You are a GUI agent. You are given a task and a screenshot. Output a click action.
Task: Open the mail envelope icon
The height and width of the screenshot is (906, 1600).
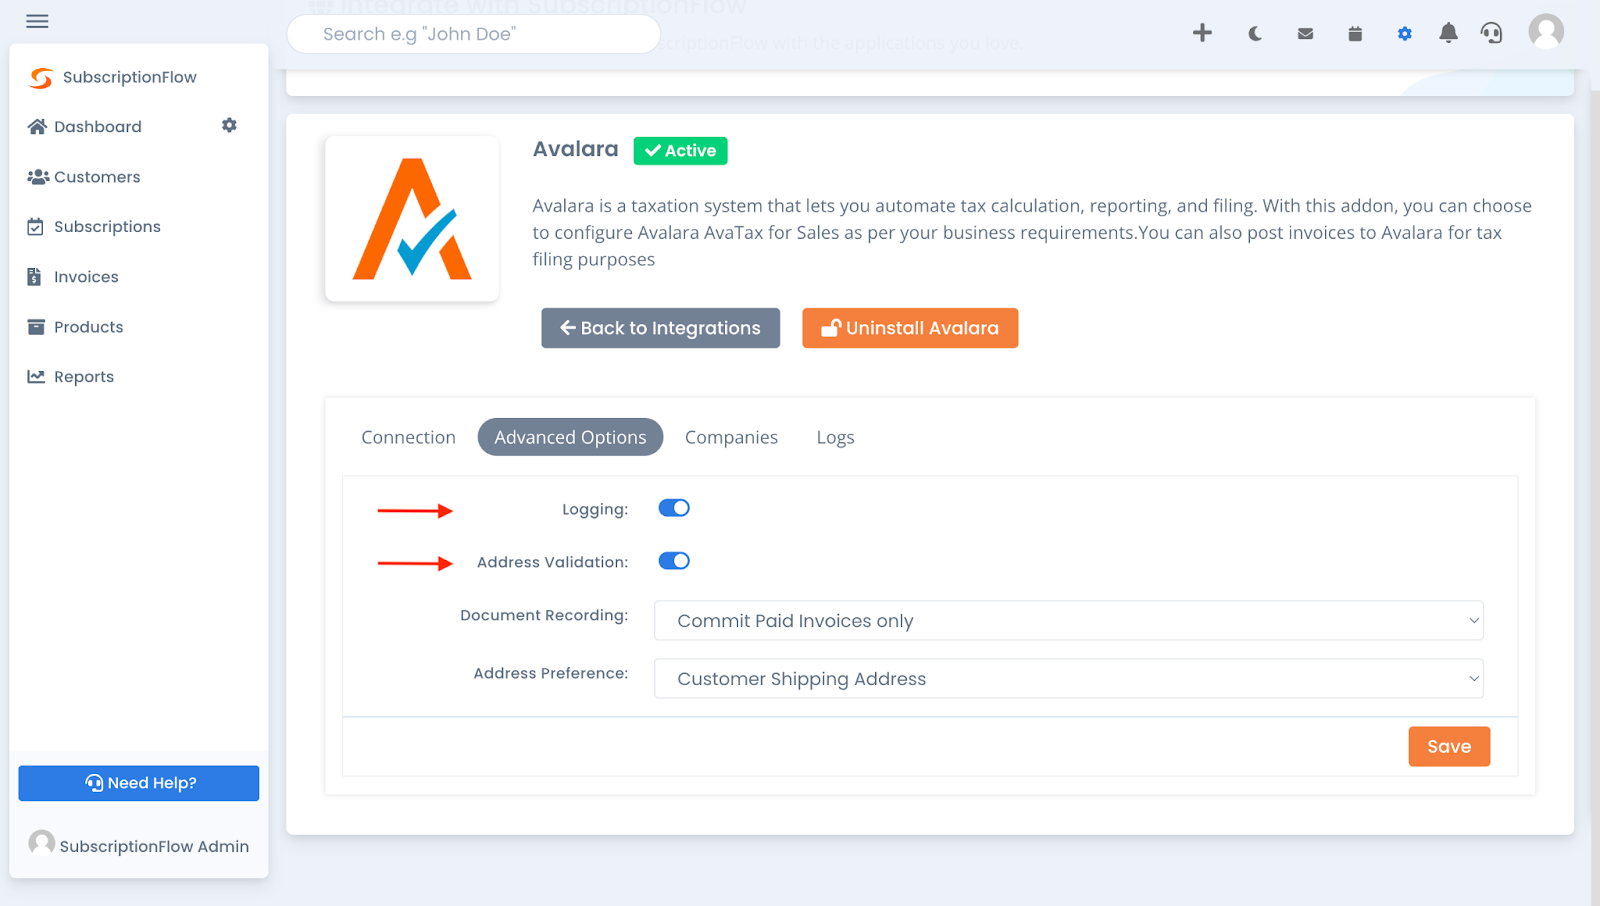pyautogui.click(x=1305, y=34)
